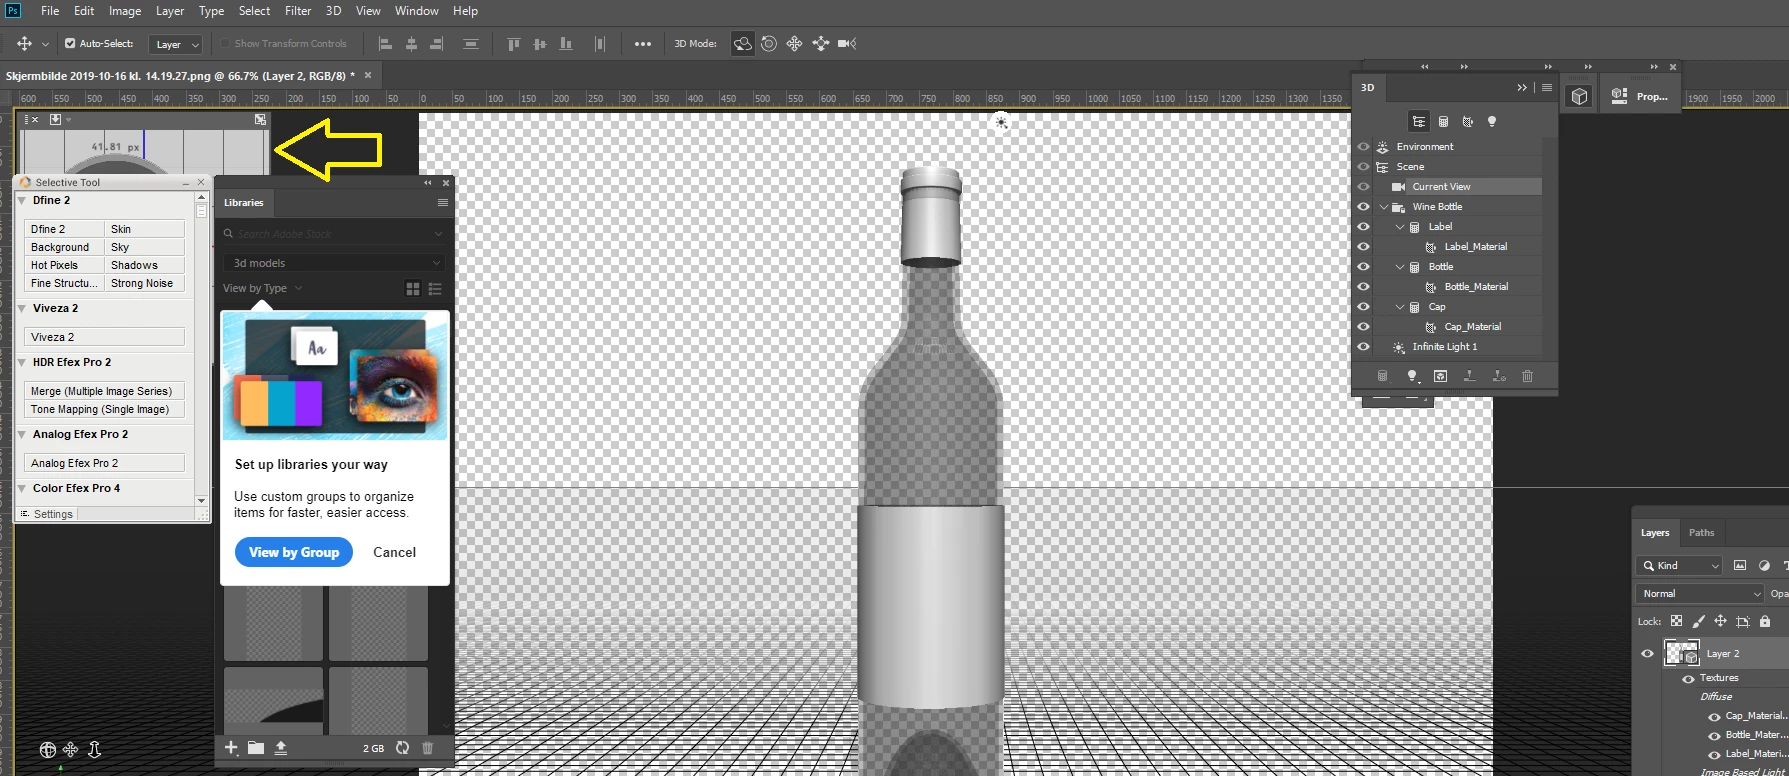Toggle the Auto-Select checkbox
This screenshot has height=776, width=1789.
70,43
